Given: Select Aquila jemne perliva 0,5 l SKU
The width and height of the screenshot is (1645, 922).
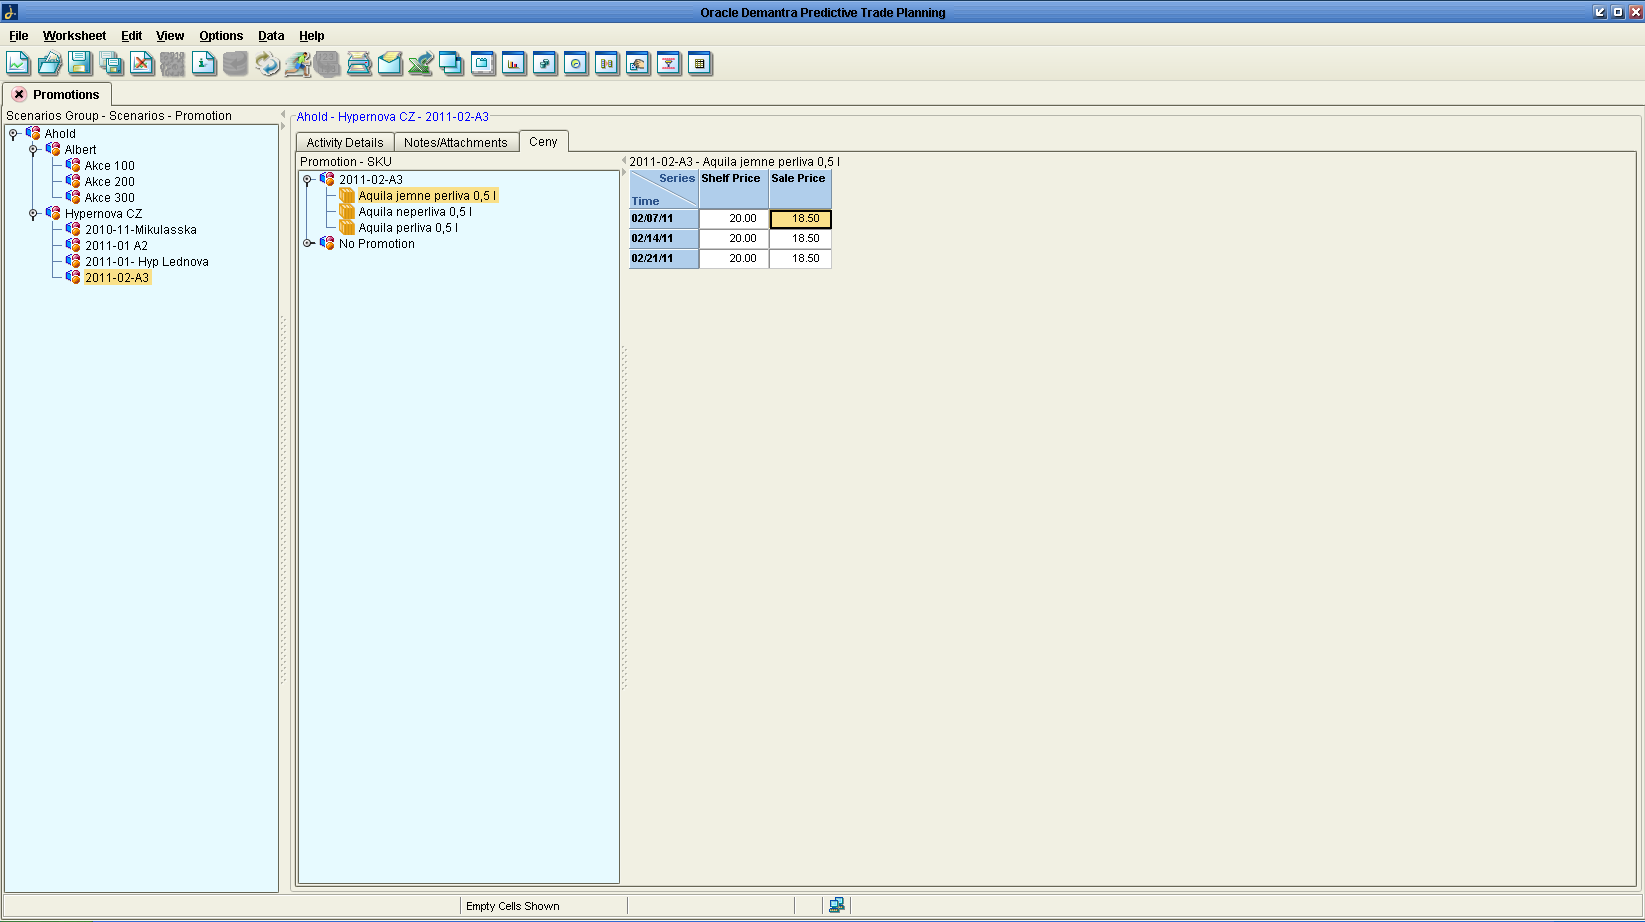Looking at the screenshot, I should [427, 196].
